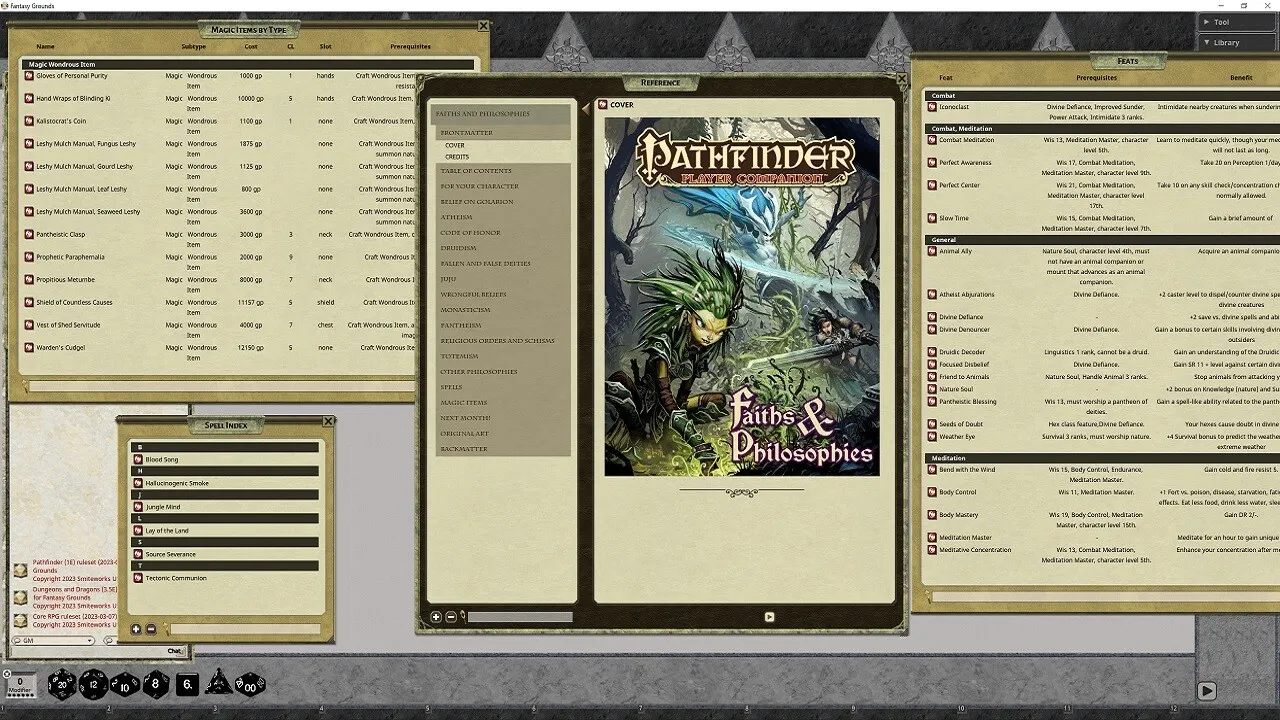
Task: Click plus icon in Reference window footer
Action: tap(436, 617)
